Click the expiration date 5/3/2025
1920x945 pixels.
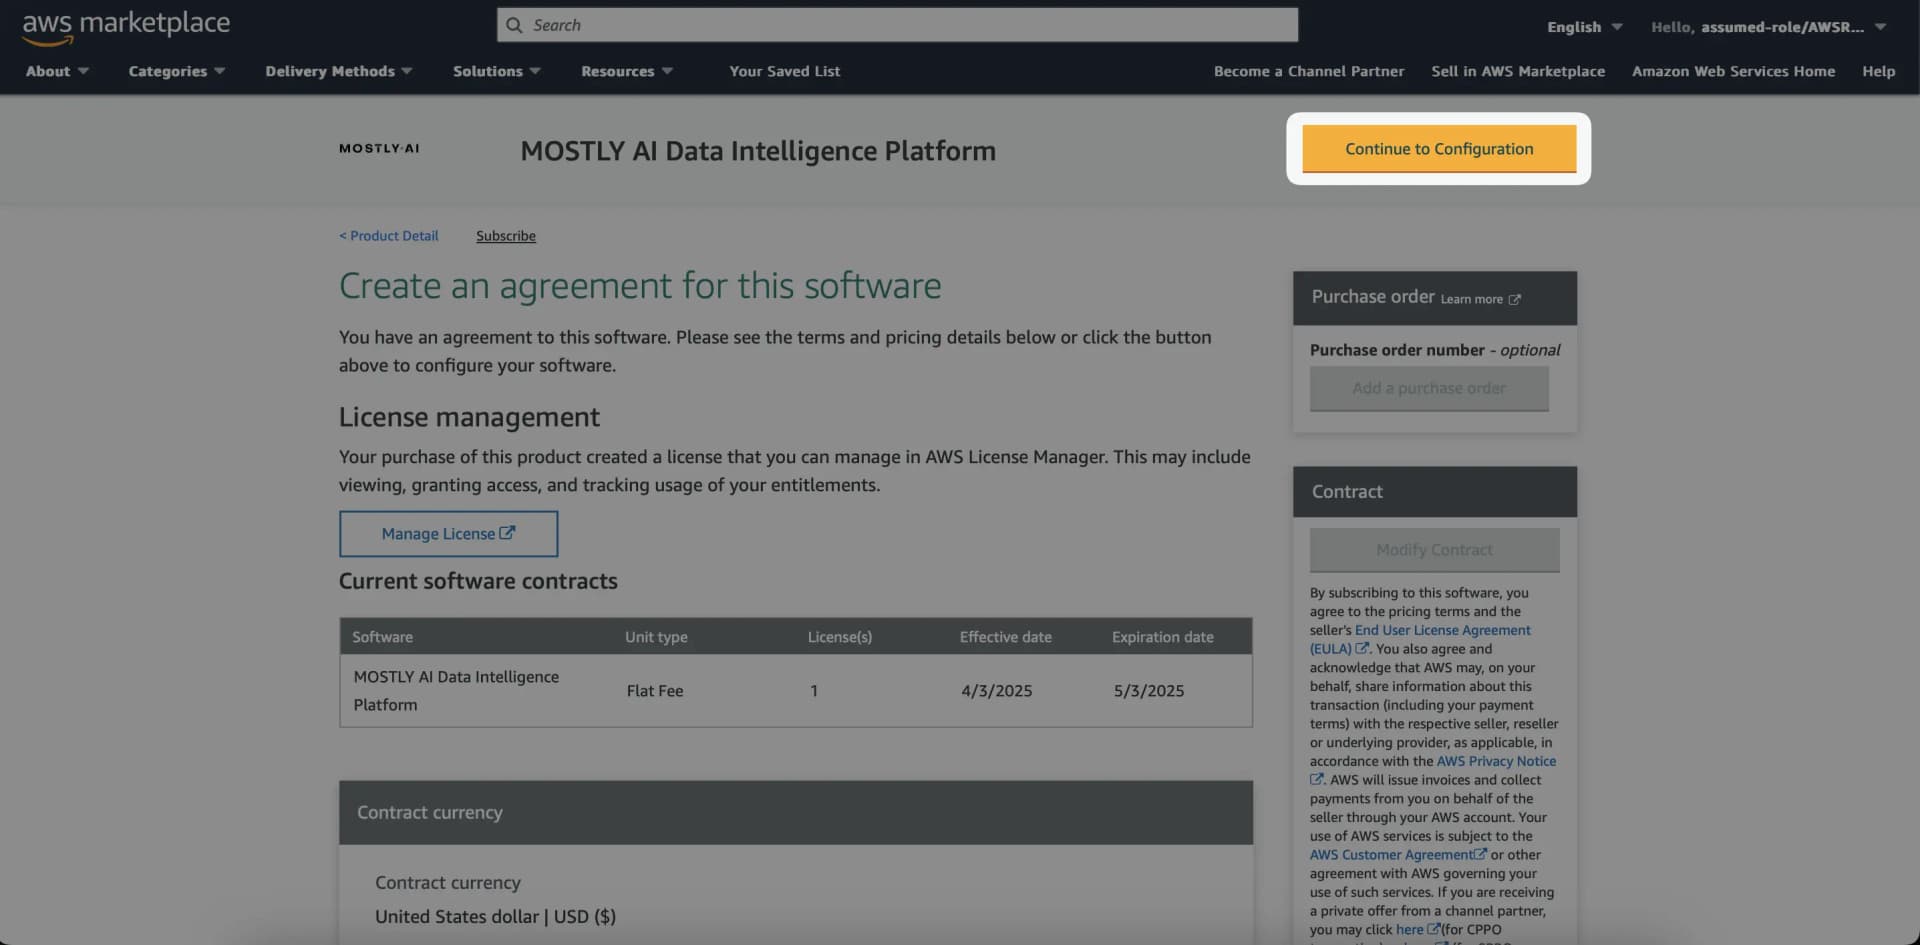[1149, 691]
